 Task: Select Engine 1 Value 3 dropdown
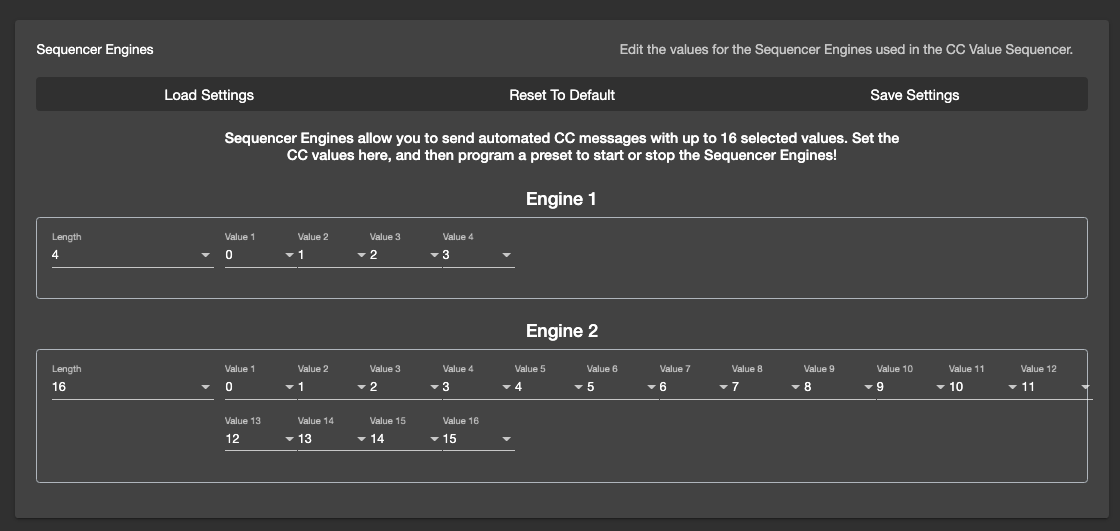405,255
